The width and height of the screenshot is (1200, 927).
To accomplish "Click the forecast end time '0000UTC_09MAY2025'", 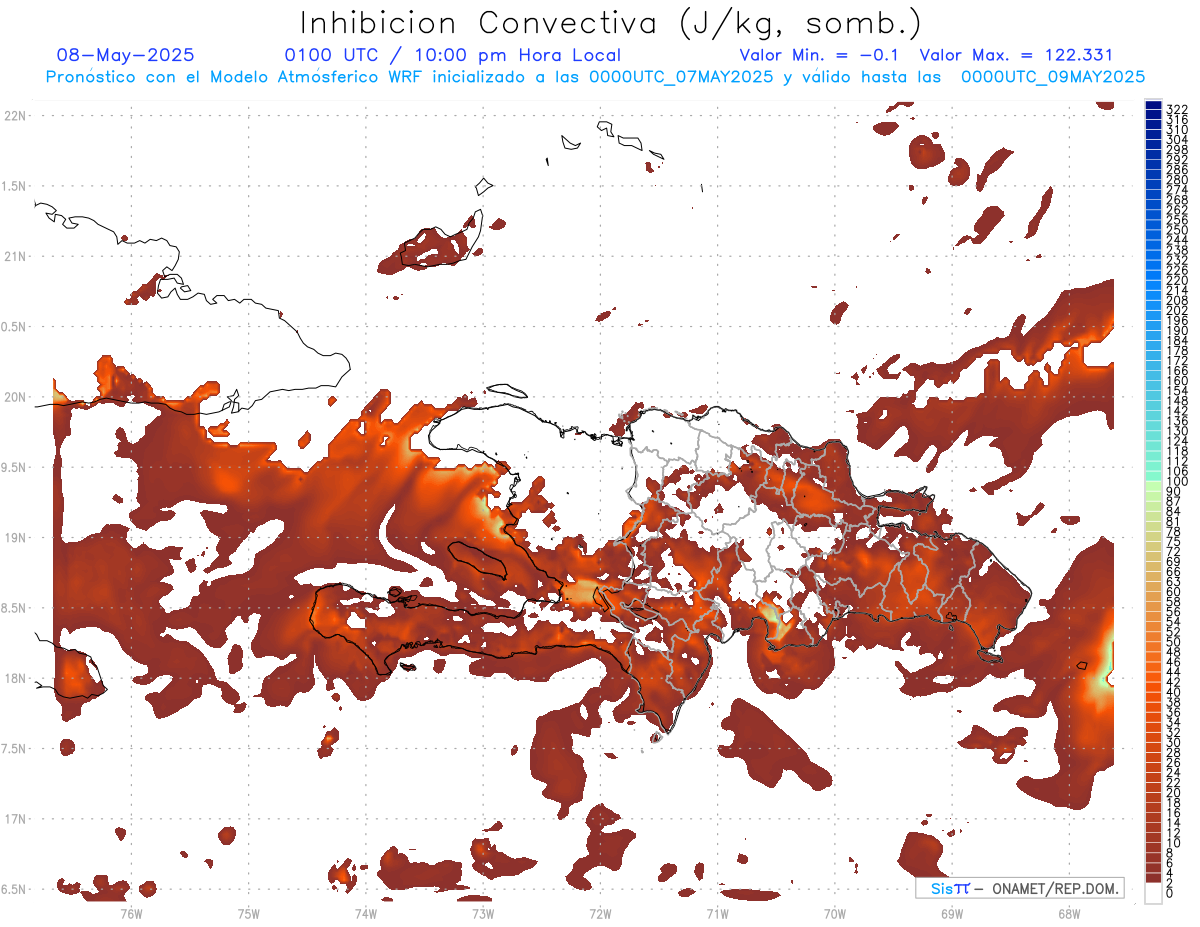I will tap(1053, 77).
